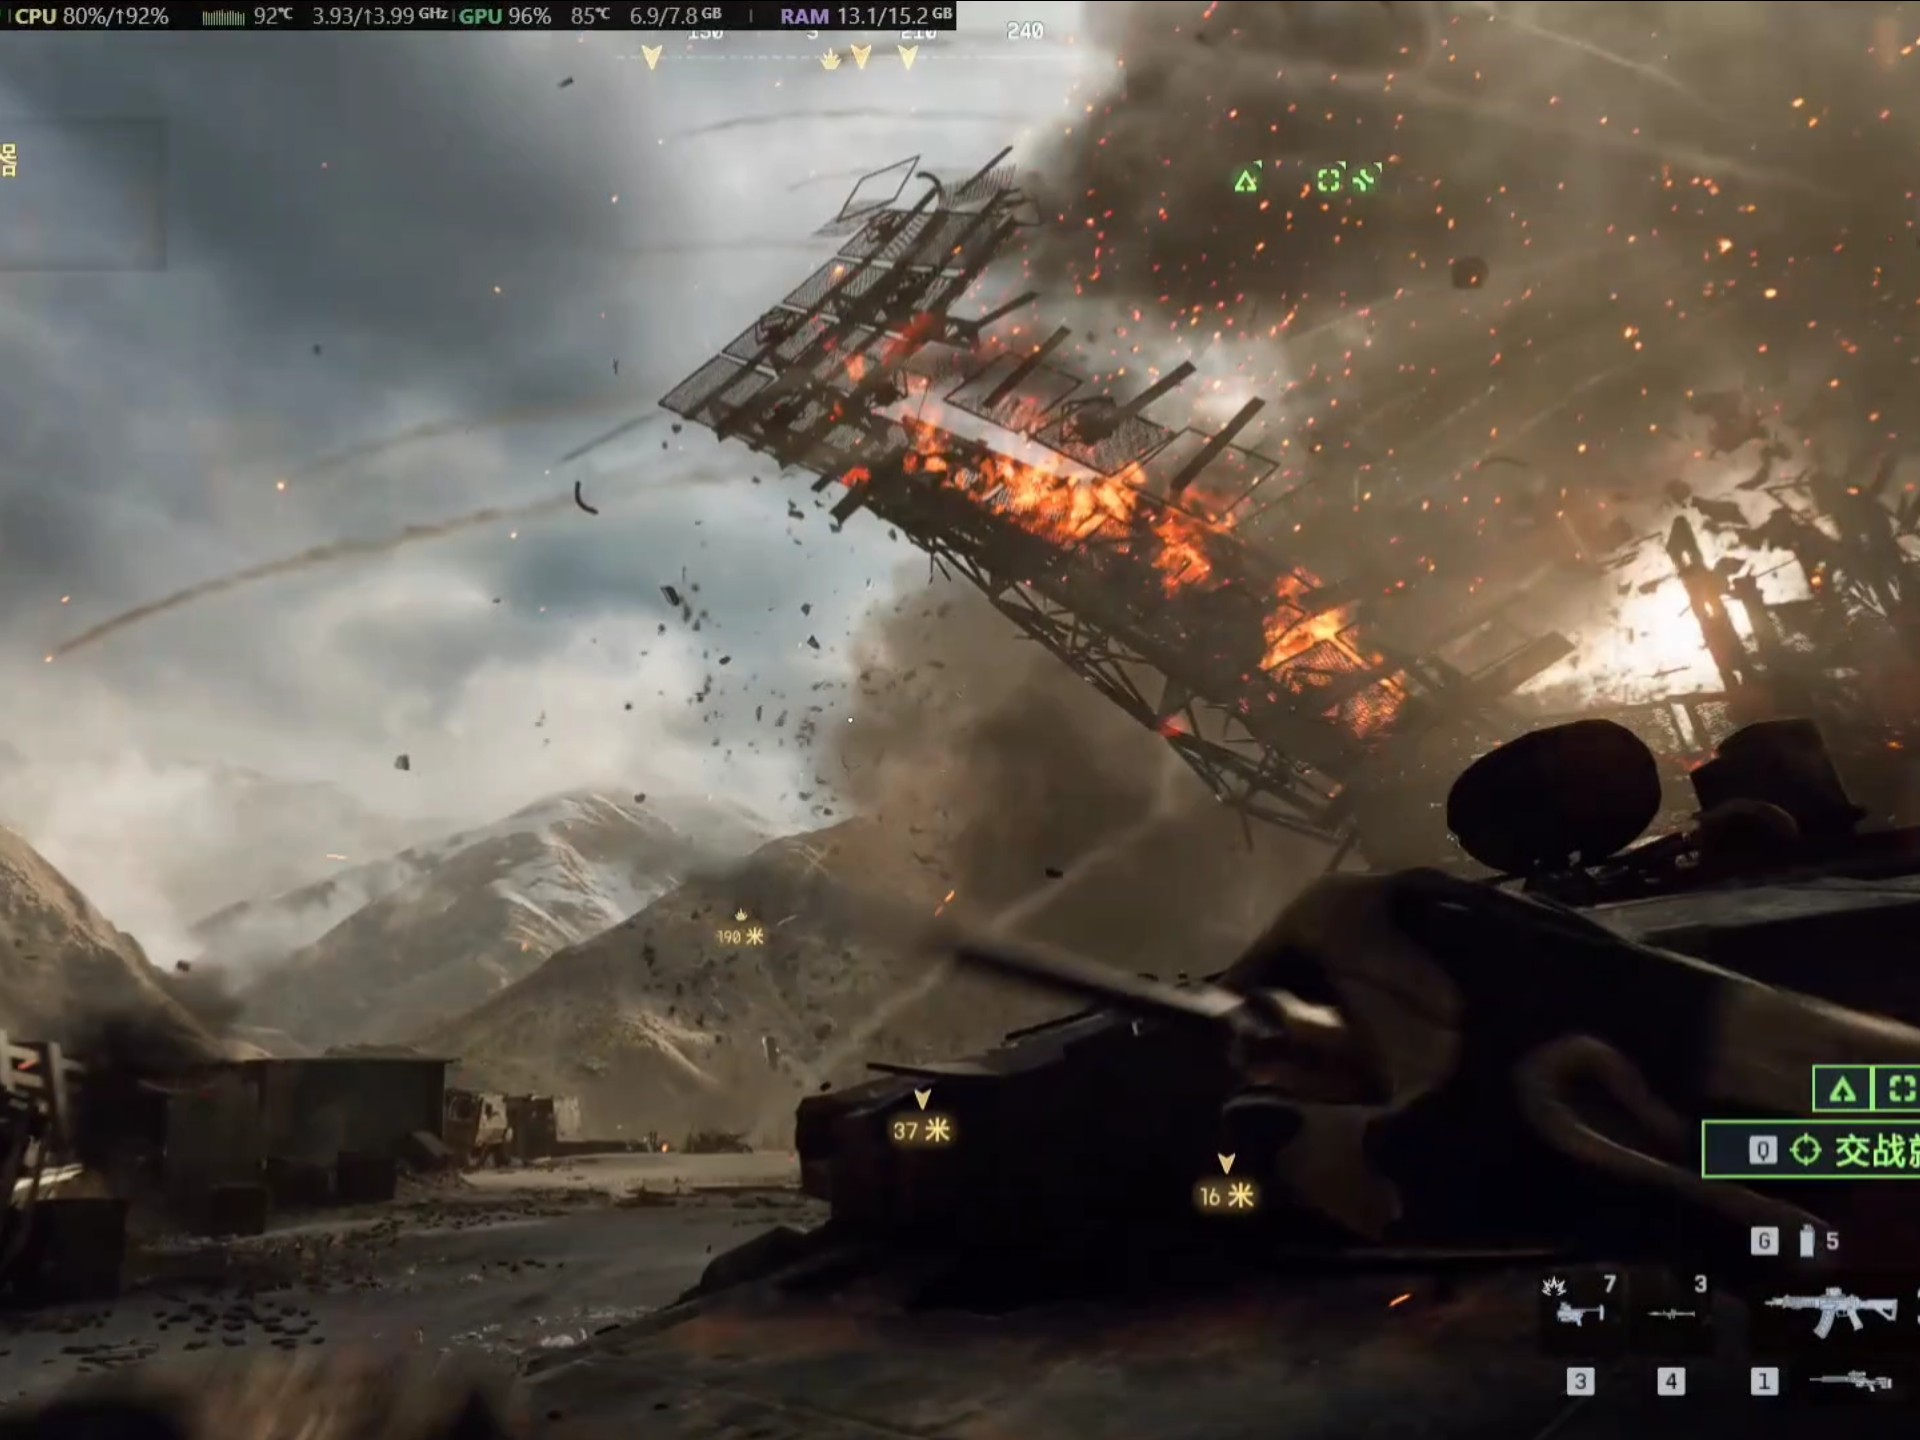
Task: Click the 3 key slot indicator
Action: [1580, 1382]
